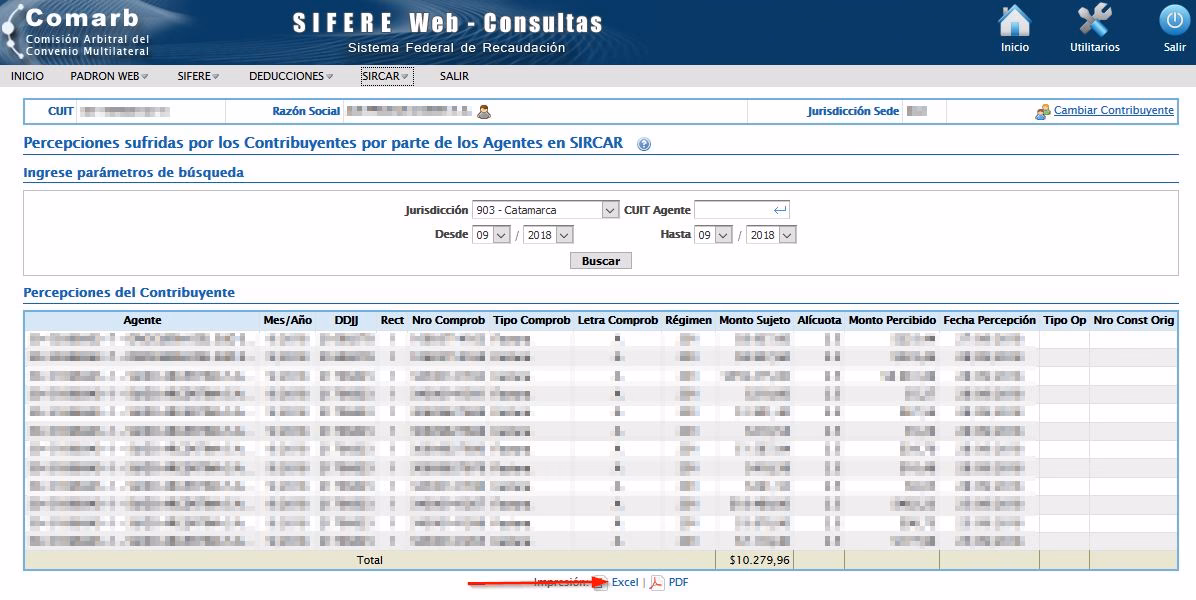This screenshot has width=1196, height=600.
Task: Click the Monto Sujeto column header
Action: [x=754, y=320]
